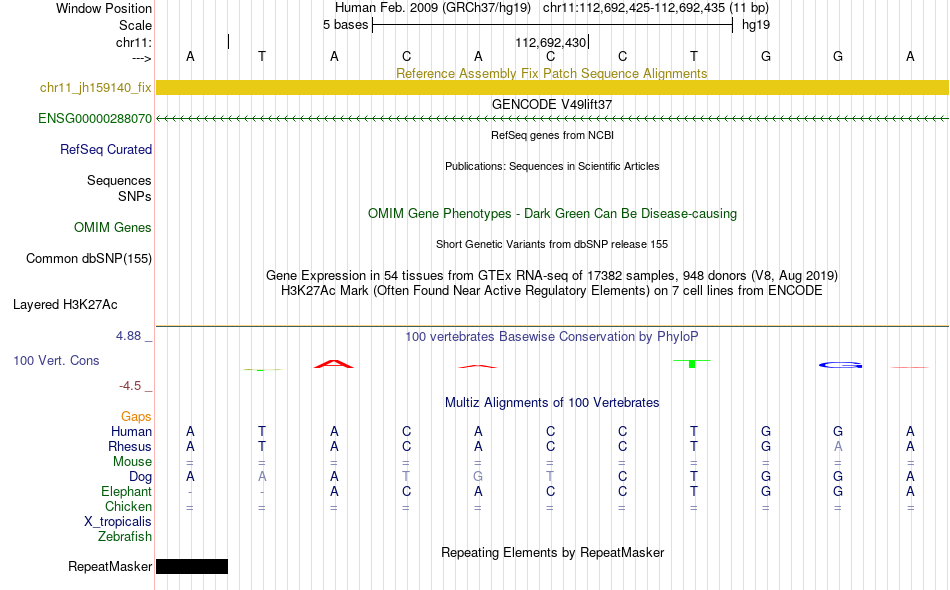The width and height of the screenshot is (950, 590).
Task: Click the Human Feb. 2009 (GRCh37/hg19) assembly text
Action: point(433,8)
